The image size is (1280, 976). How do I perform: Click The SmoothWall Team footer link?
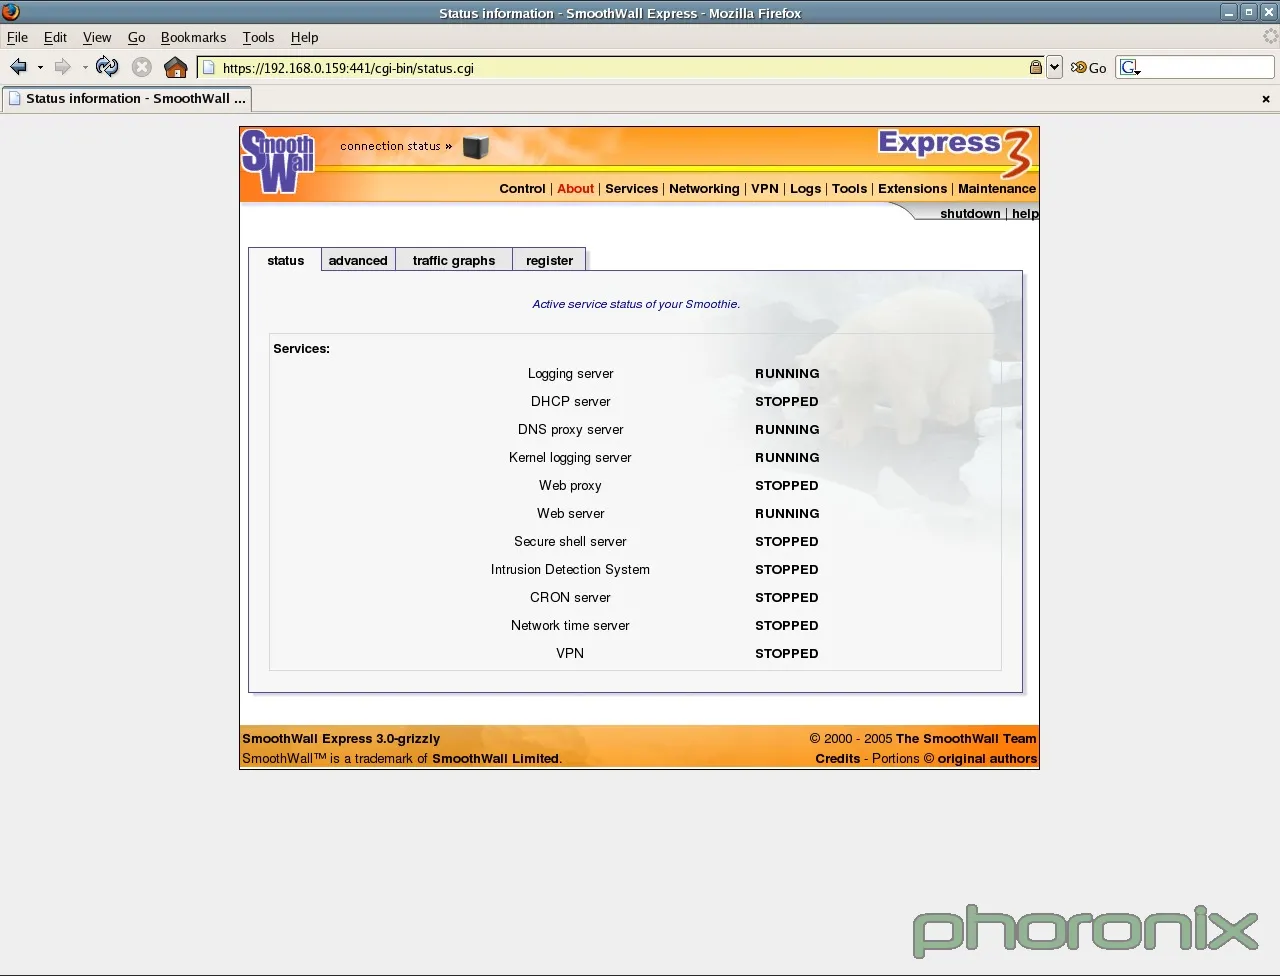966,738
